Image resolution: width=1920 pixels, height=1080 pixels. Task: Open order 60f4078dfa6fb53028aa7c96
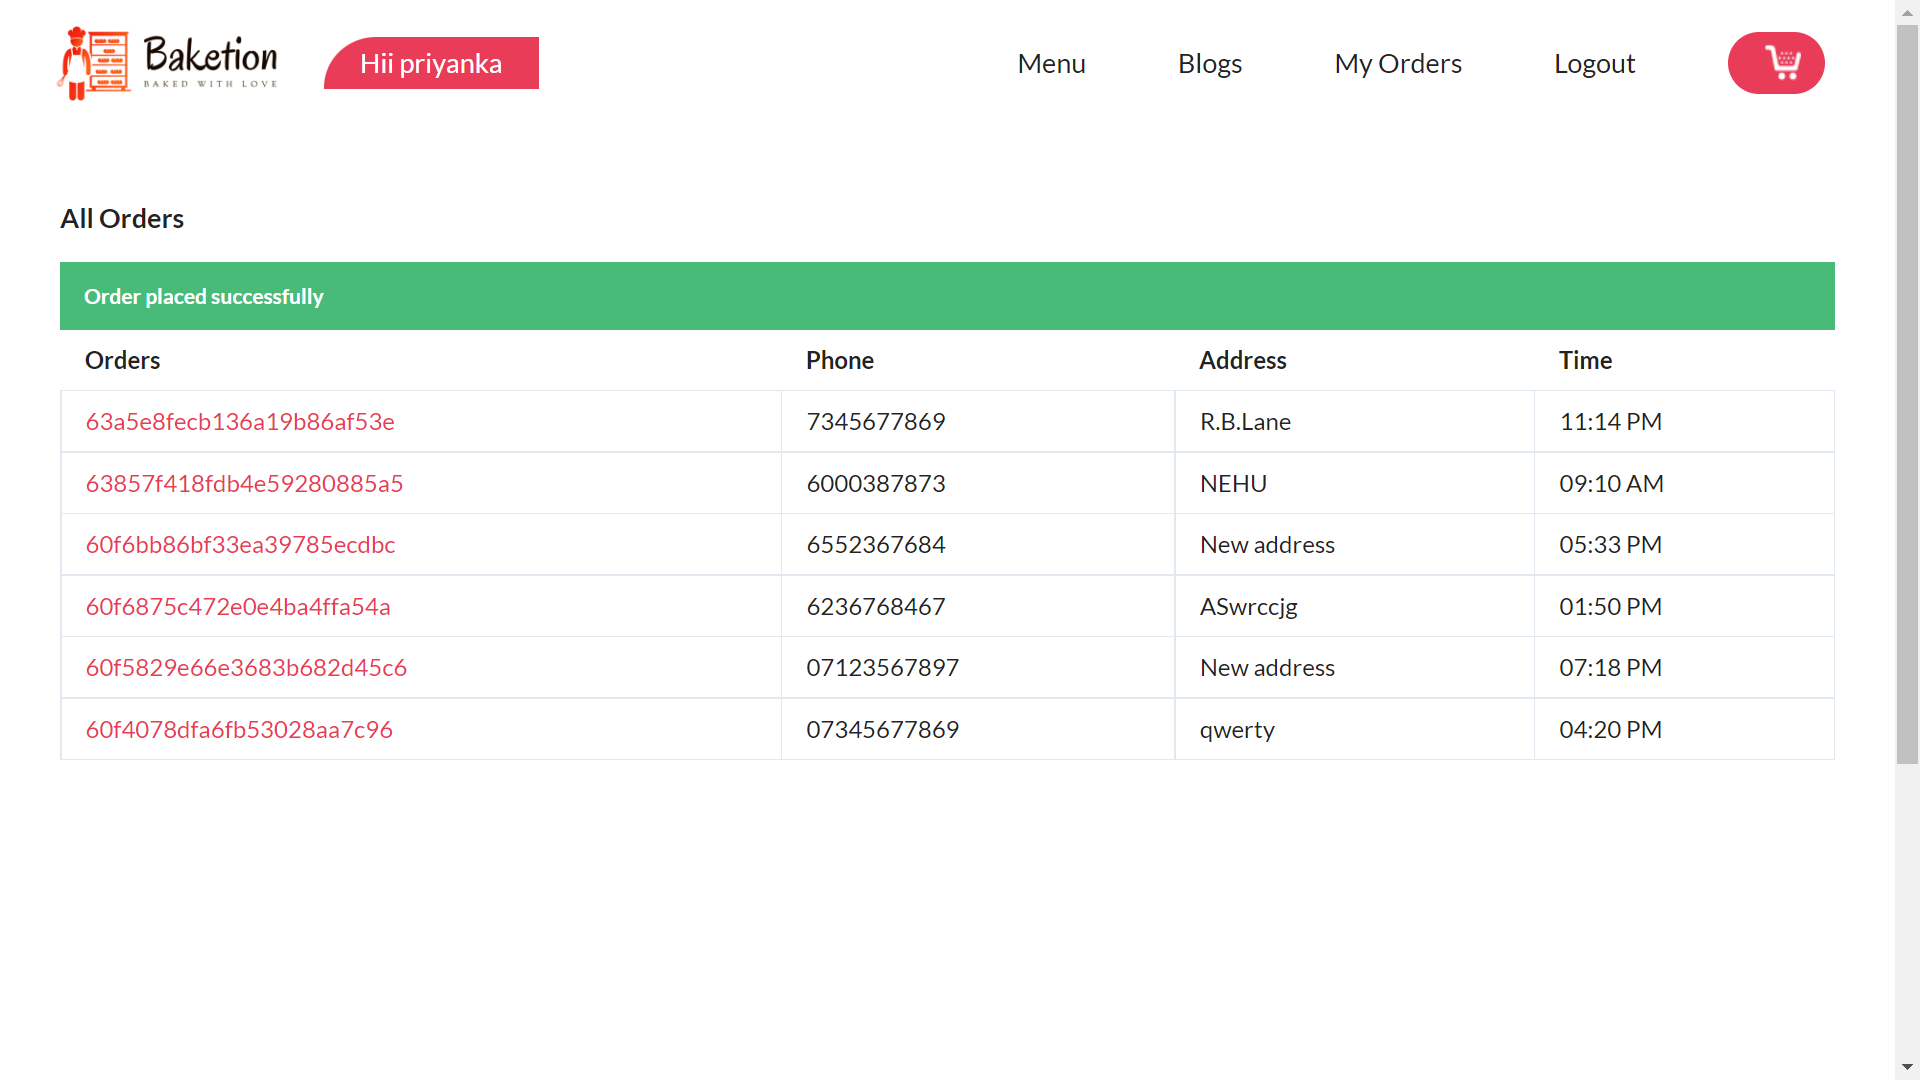coord(239,729)
